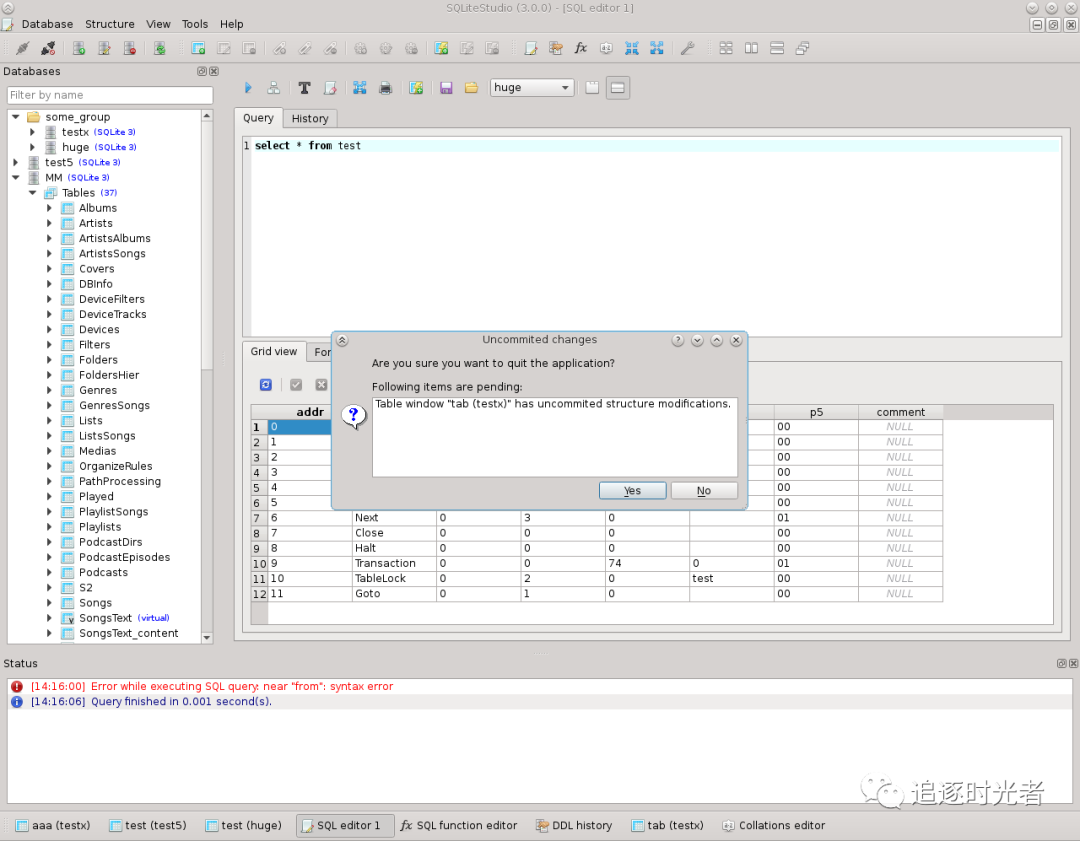The image size is (1080, 841).
Task: Switch to 'aaa (testx)' window in taskbar
Action: point(54,825)
